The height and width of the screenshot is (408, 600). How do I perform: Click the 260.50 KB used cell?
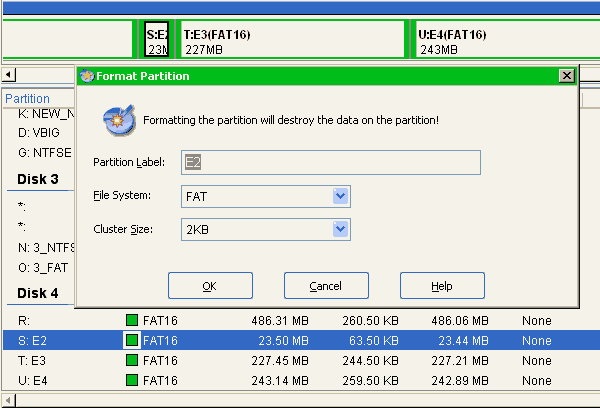pos(370,321)
